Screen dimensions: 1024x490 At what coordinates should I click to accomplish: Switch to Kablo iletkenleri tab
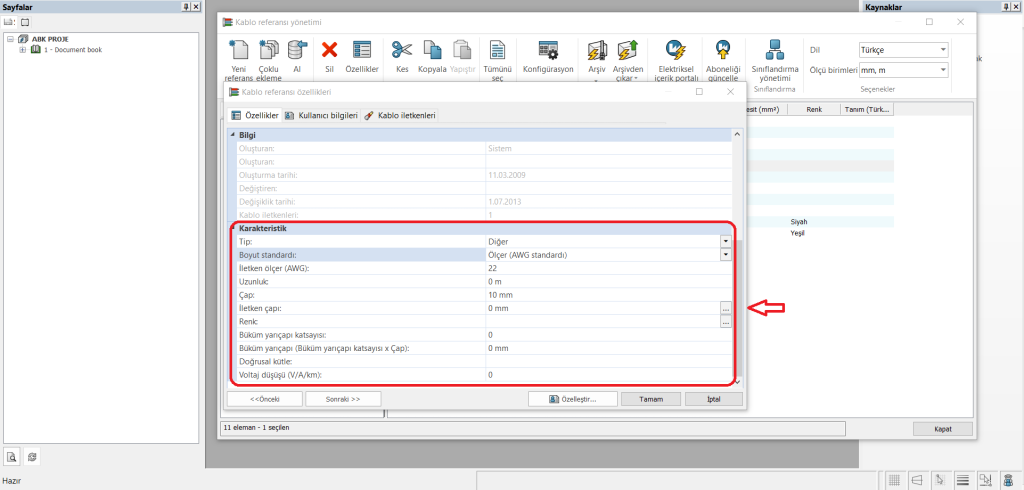[x=399, y=115]
